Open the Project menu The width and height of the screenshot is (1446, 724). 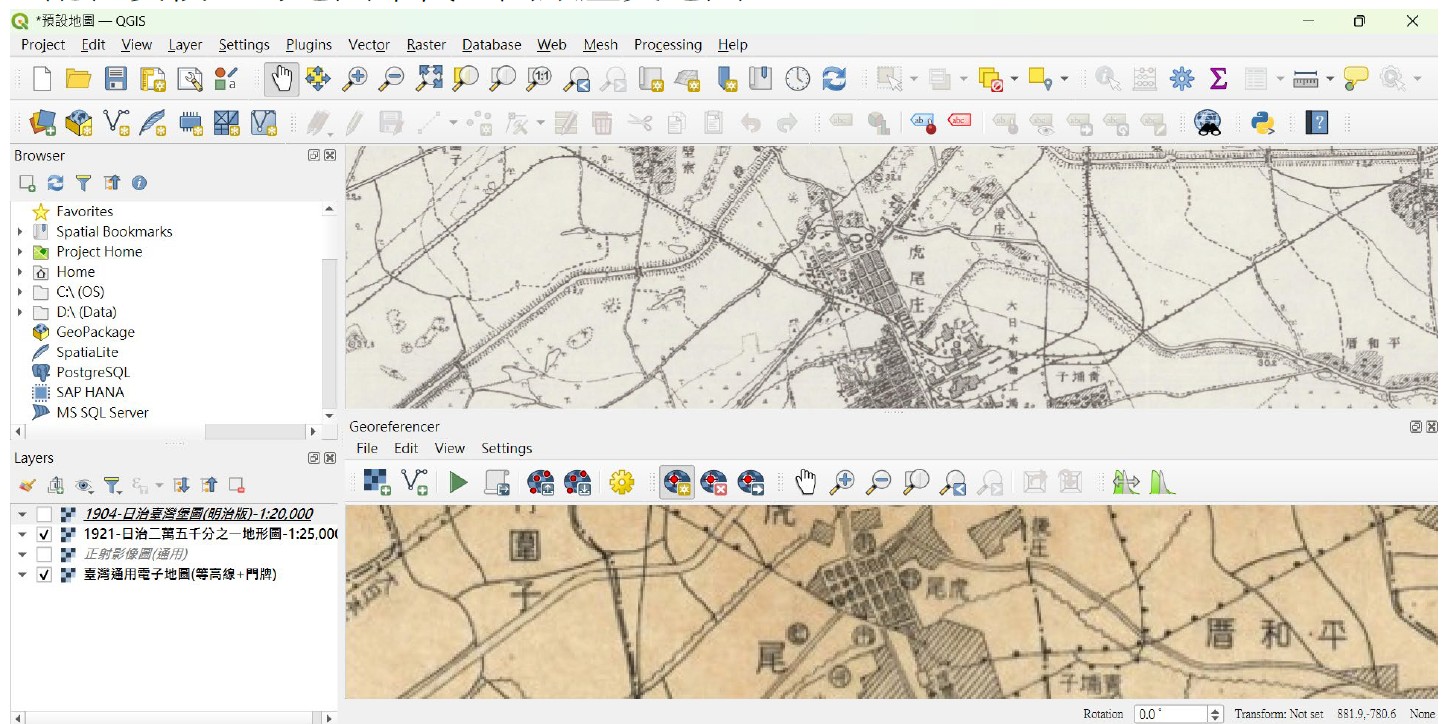[x=43, y=44]
